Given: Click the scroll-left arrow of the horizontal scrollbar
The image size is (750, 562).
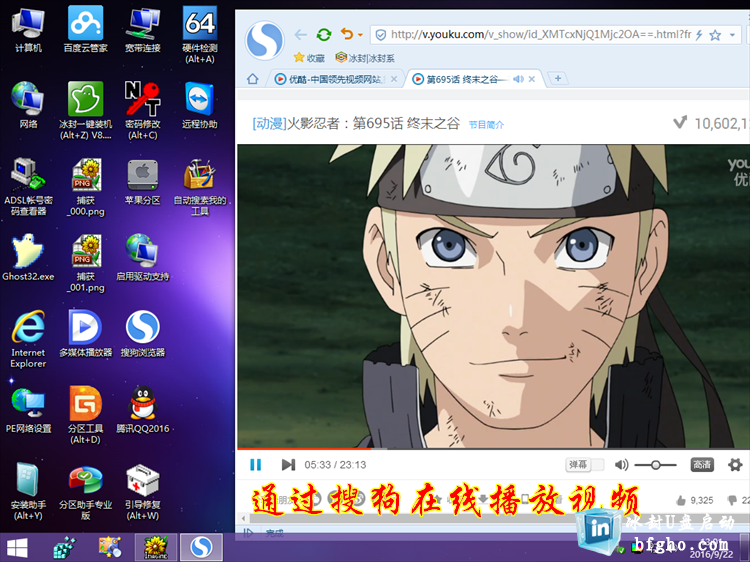Looking at the screenshot, I should tap(243, 518).
